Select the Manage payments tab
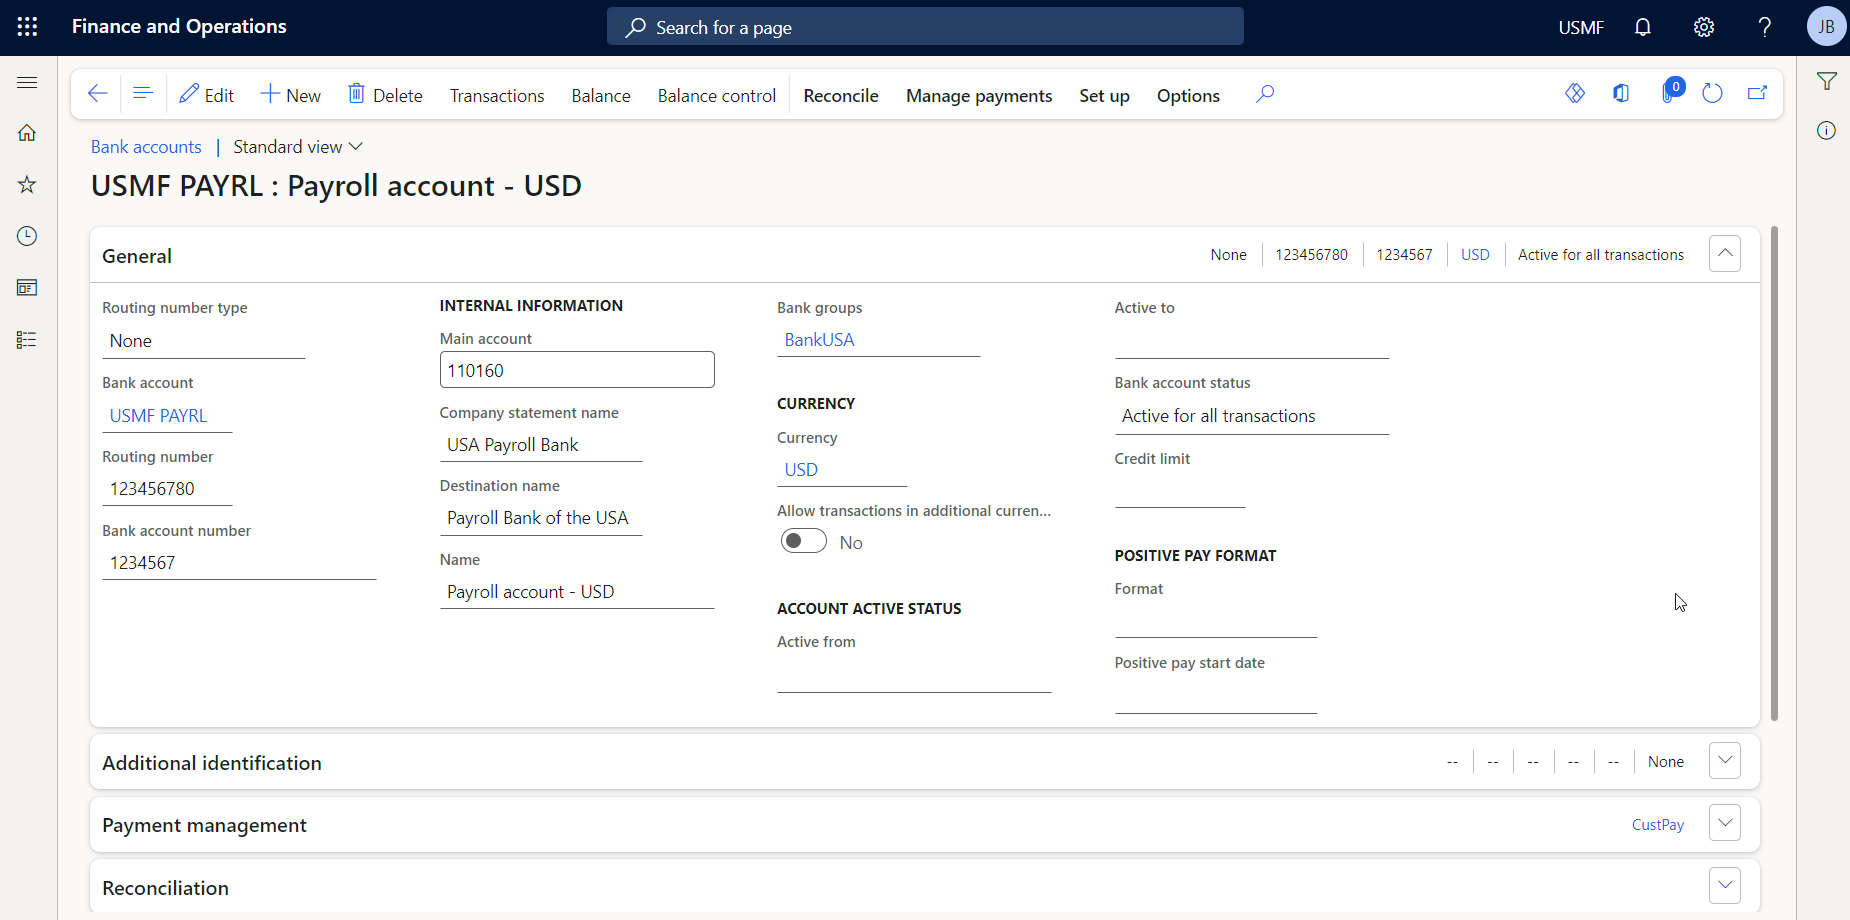This screenshot has width=1850, height=920. coord(978,95)
